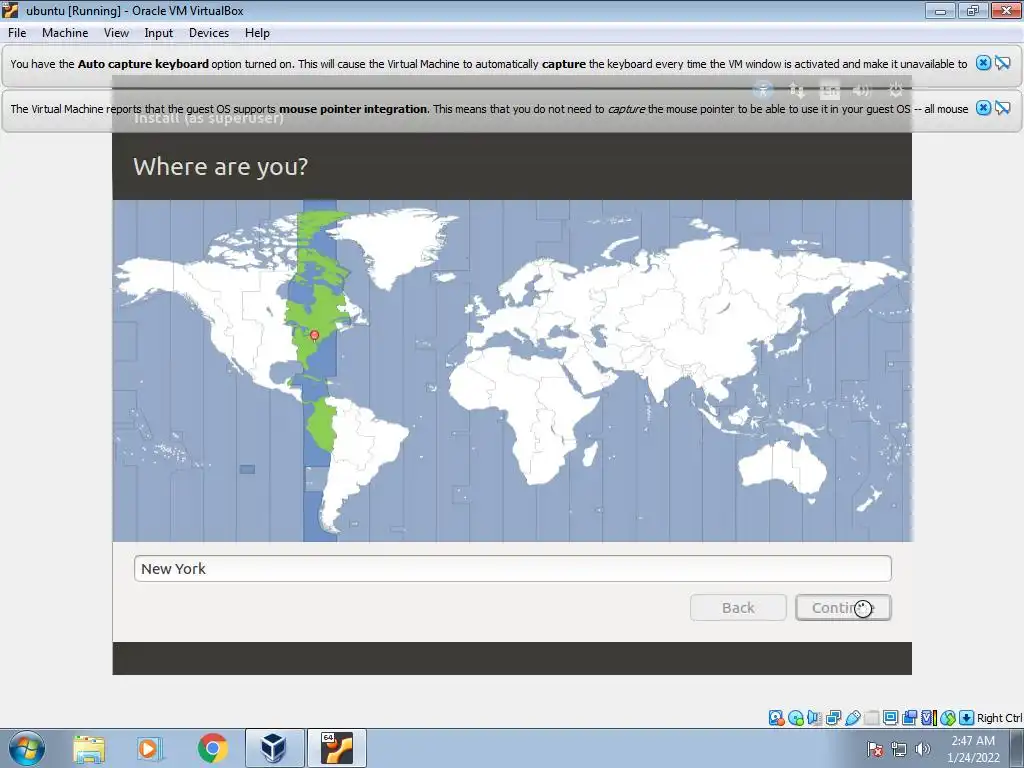The width and height of the screenshot is (1024, 768).
Task: Open the Windows volume tray icon
Action: pyautogui.click(x=922, y=749)
